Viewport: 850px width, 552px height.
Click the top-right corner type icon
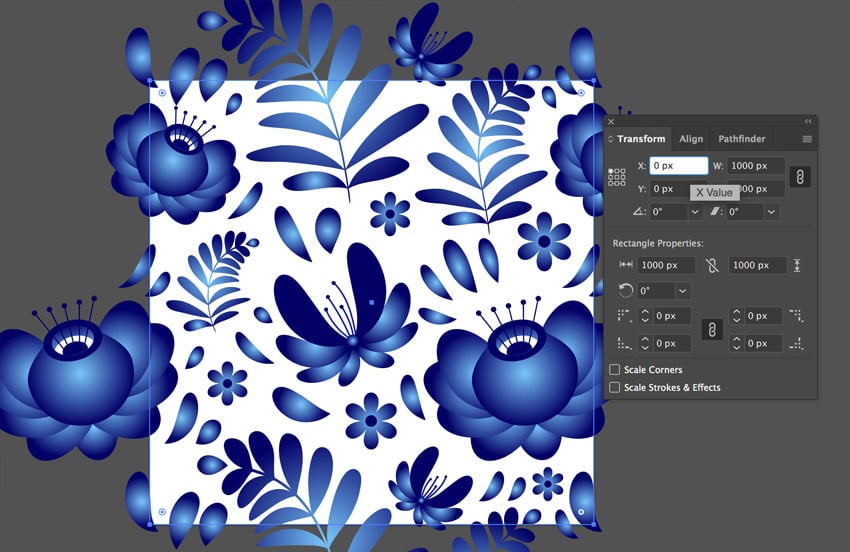click(797, 316)
